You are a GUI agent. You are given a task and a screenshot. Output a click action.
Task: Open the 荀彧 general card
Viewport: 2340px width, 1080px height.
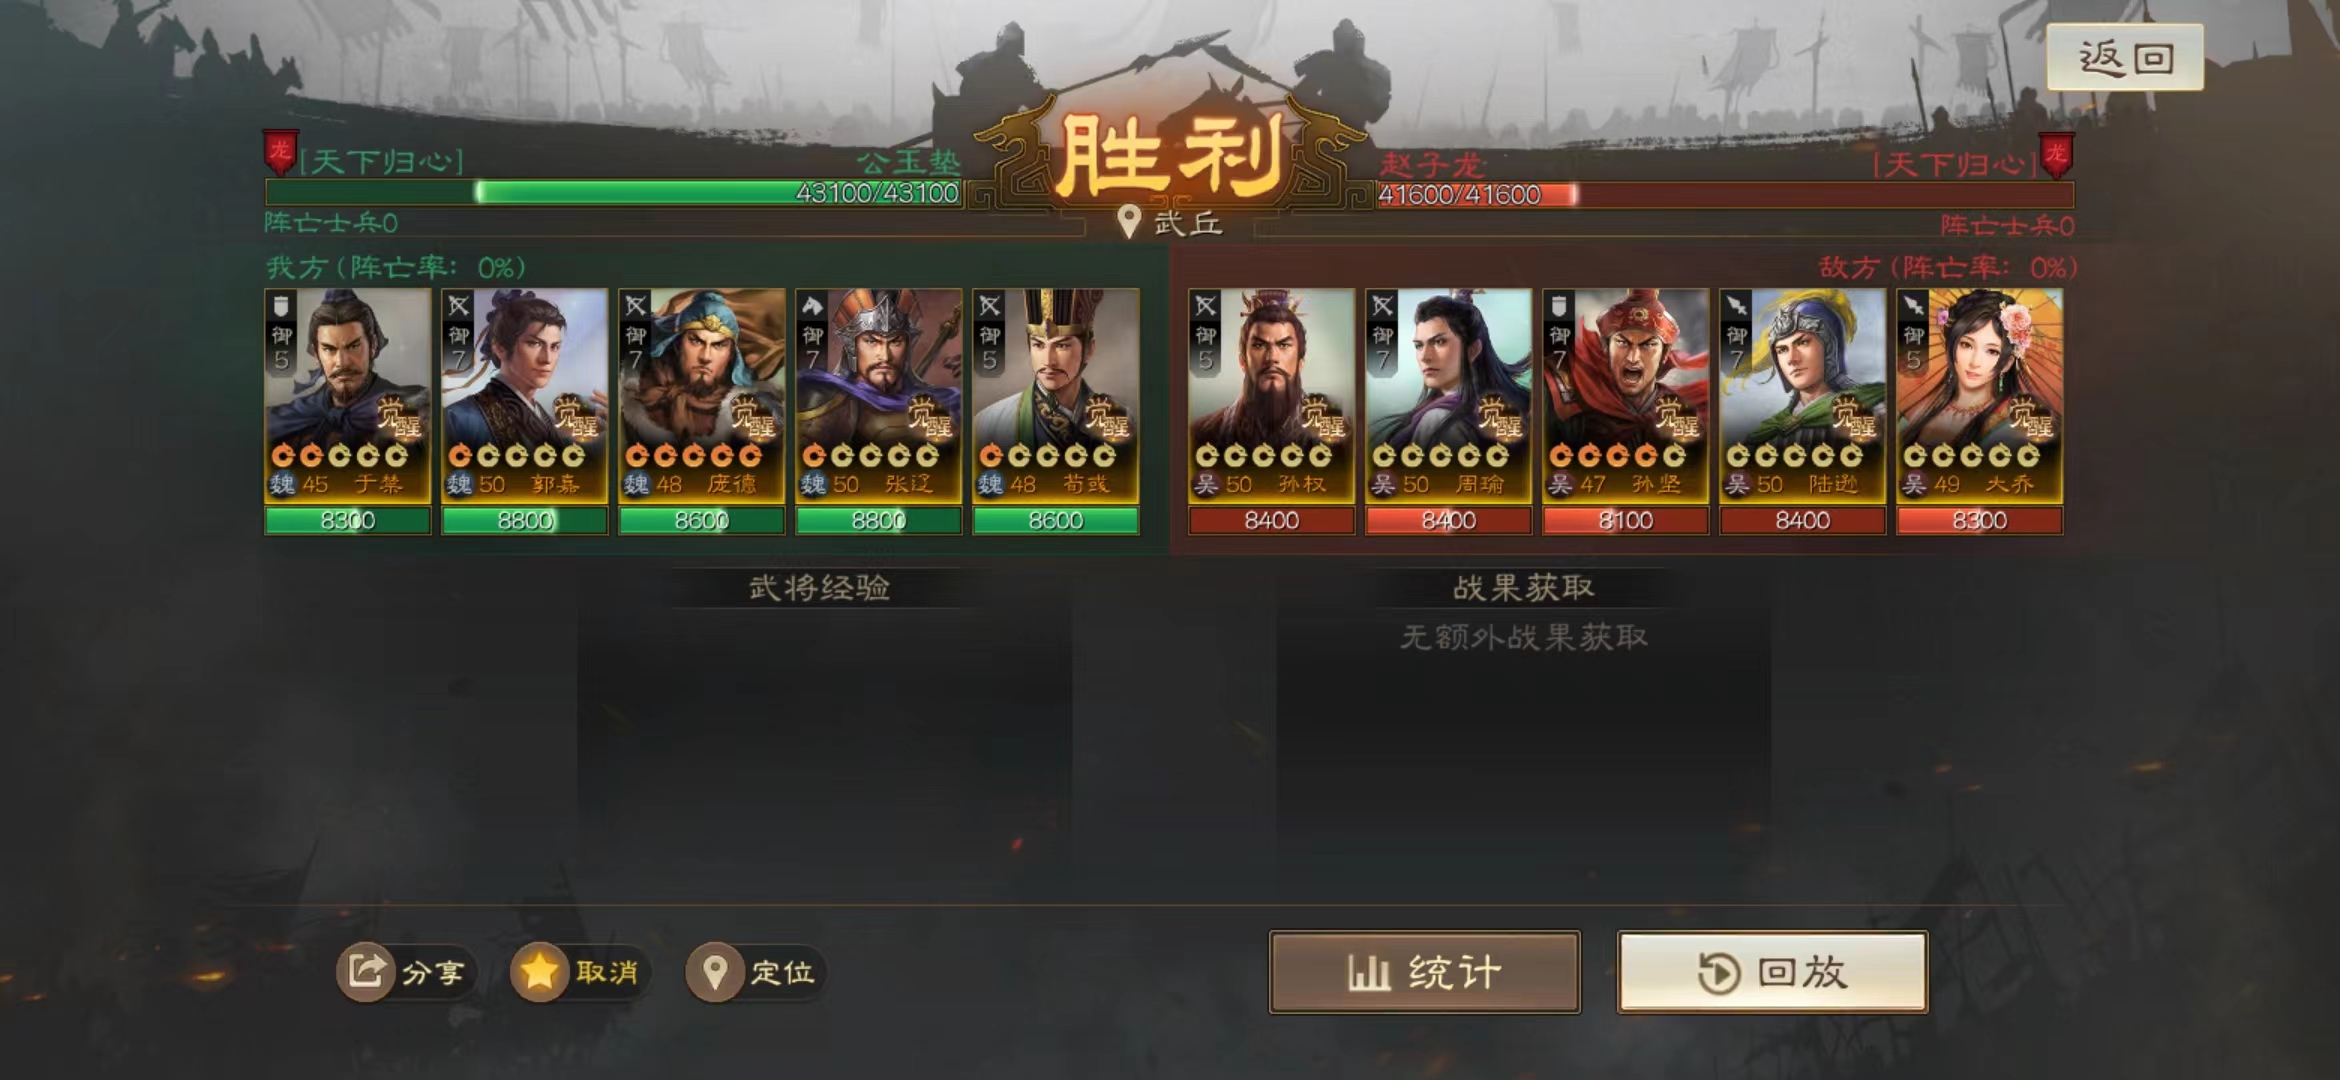click(1055, 396)
